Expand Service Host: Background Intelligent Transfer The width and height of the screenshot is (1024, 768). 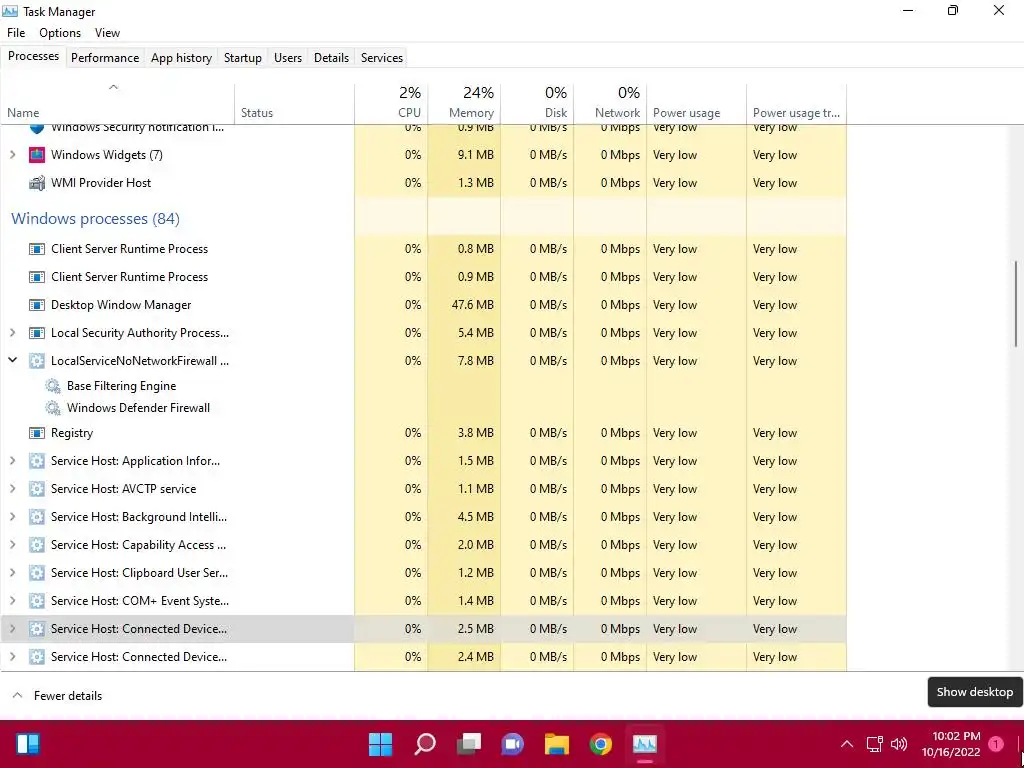(12, 517)
